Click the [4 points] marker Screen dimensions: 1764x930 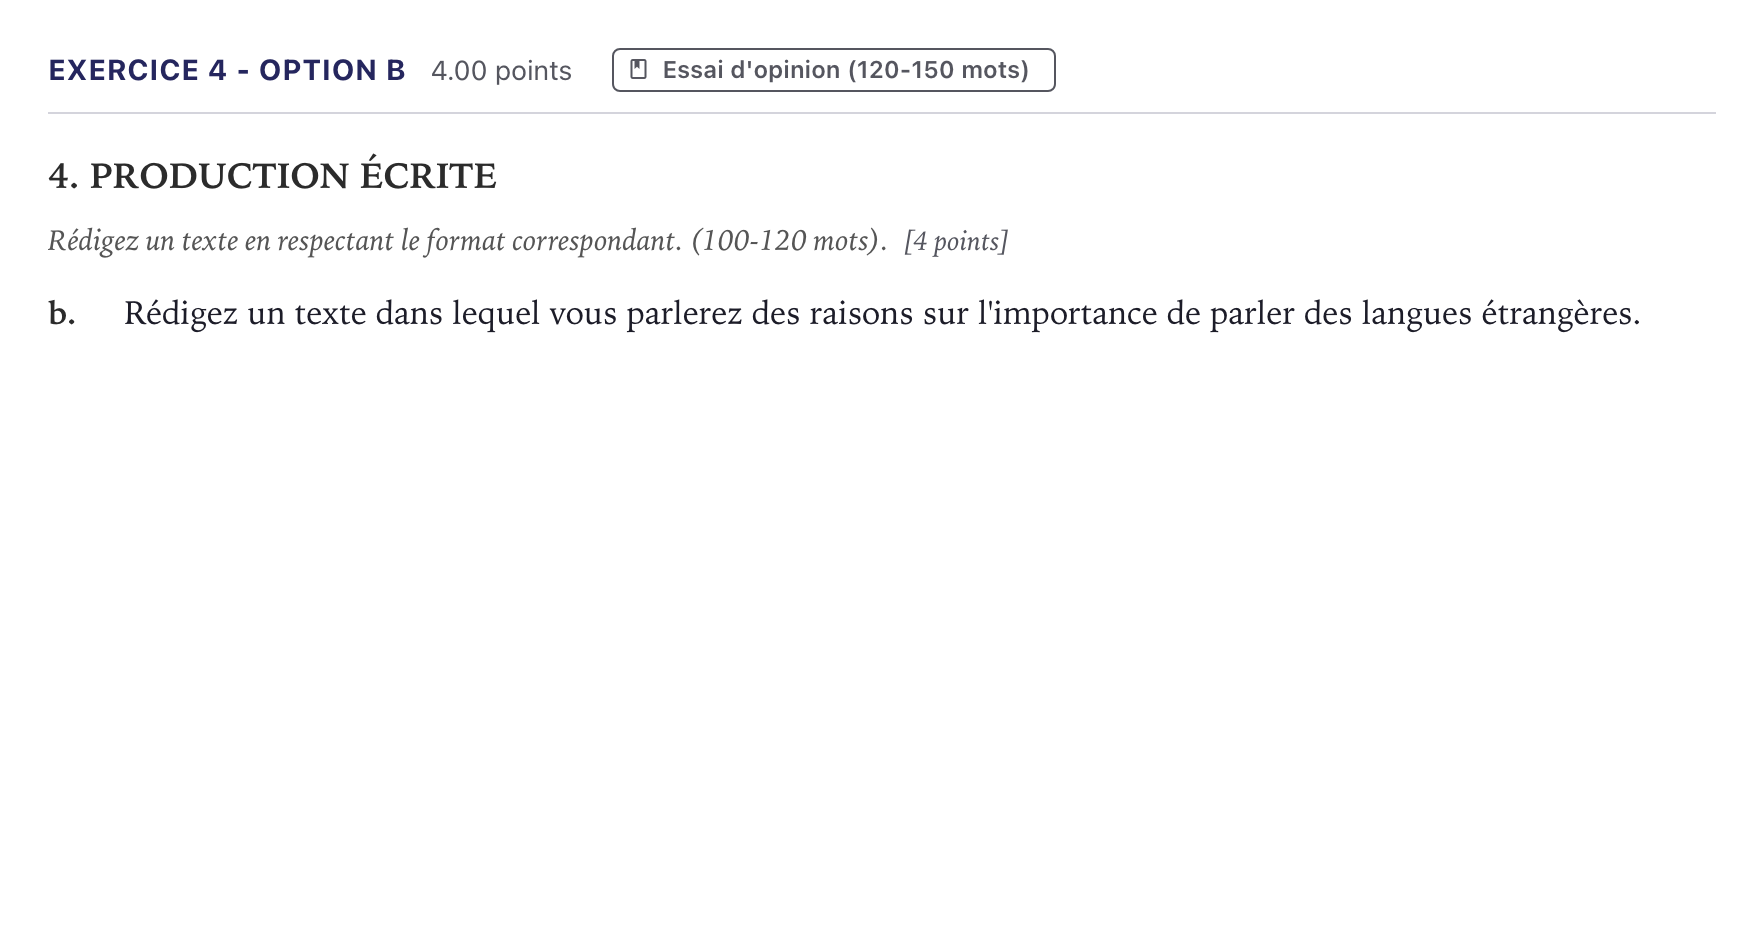(956, 241)
